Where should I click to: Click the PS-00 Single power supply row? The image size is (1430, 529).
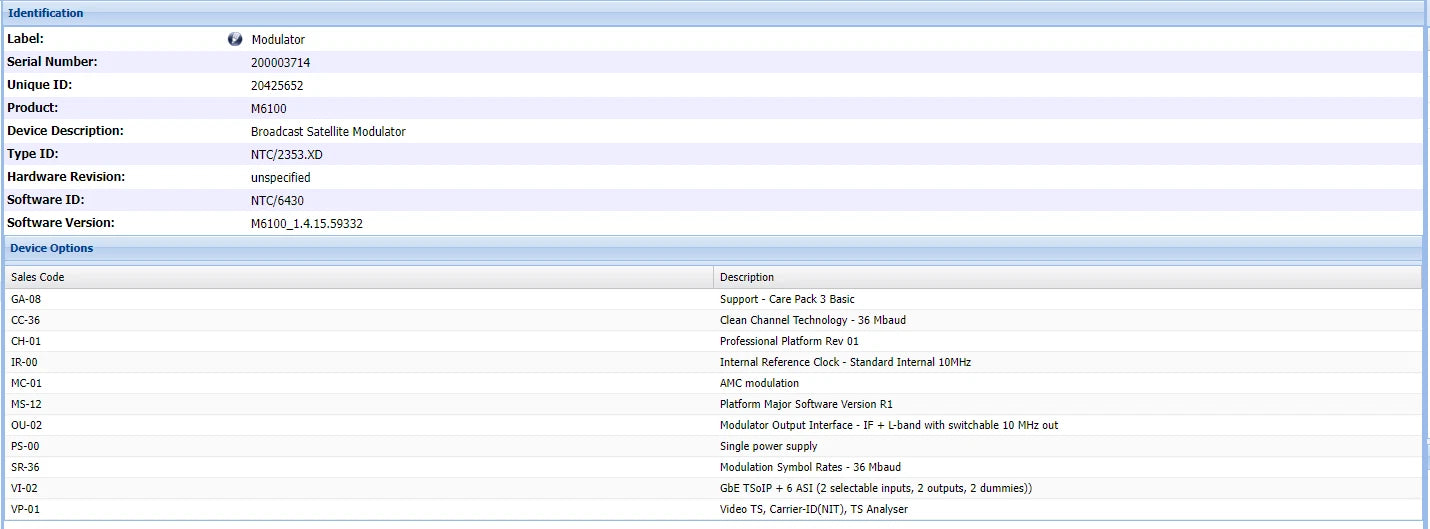[x=713, y=446]
